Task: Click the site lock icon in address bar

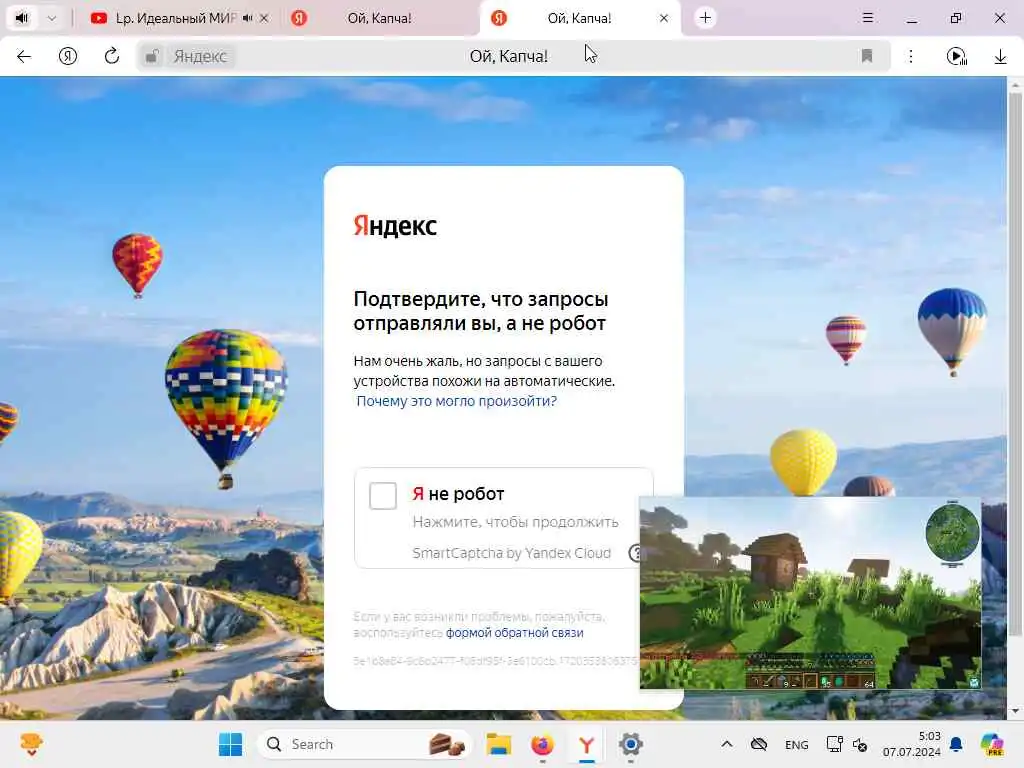Action: (152, 56)
